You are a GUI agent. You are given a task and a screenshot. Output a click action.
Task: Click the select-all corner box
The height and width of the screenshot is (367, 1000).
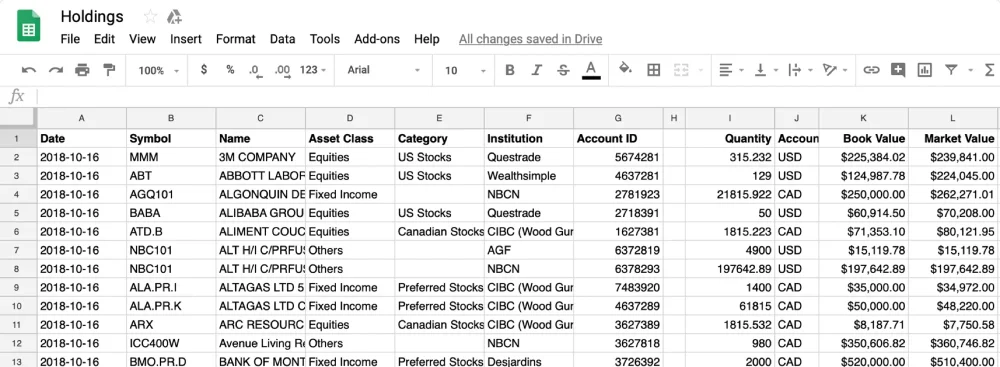18,118
